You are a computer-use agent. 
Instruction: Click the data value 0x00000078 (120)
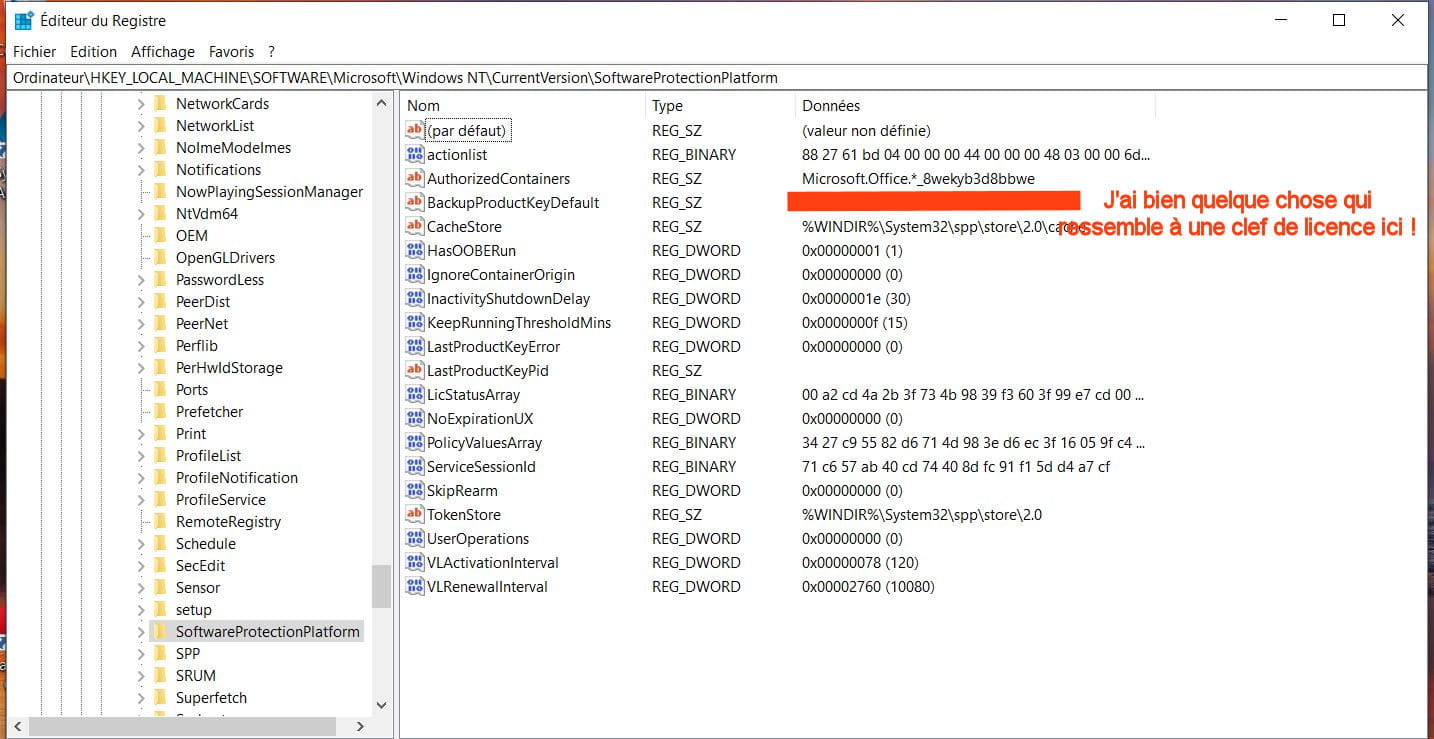click(860, 562)
